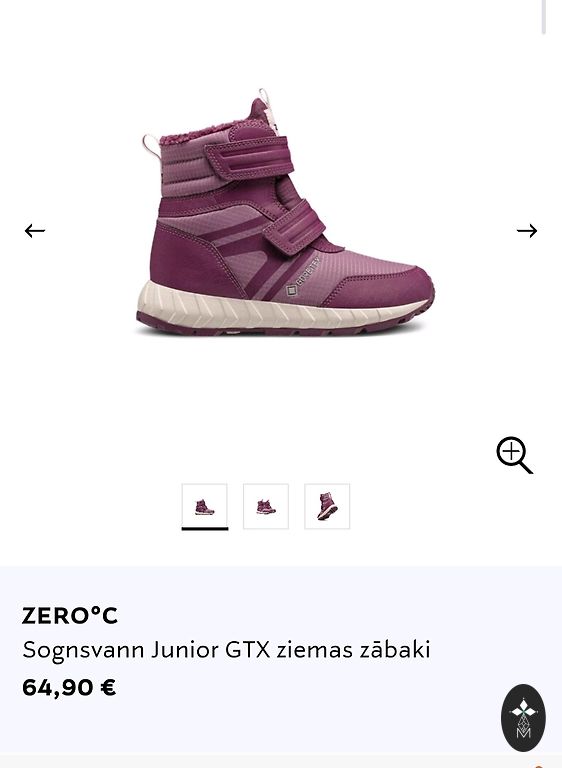Advance to the next product image arrow
This screenshot has height=768, width=562.
(x=527, y=231)
